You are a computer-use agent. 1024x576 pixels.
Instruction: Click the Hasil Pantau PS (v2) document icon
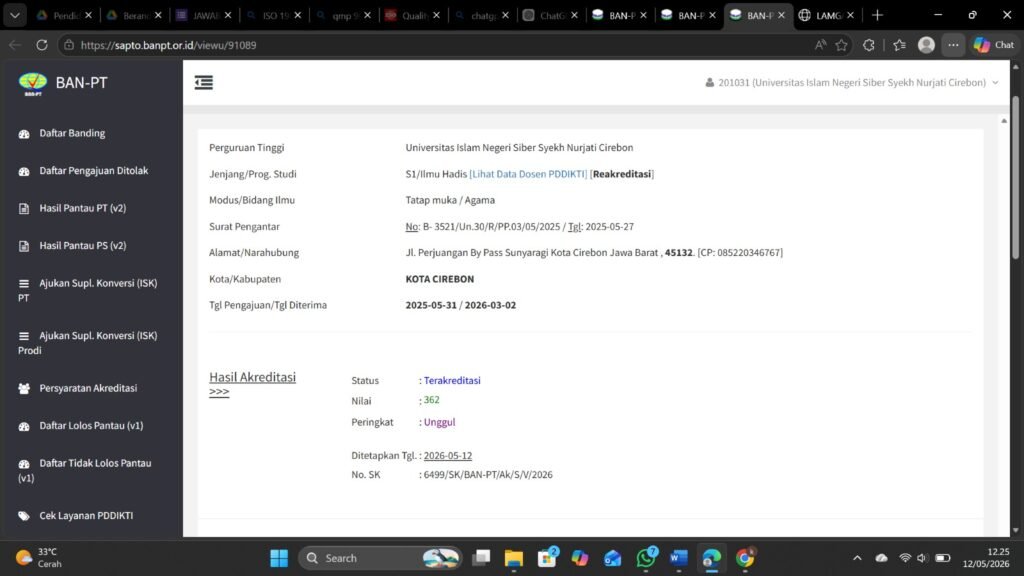[24, 246]
